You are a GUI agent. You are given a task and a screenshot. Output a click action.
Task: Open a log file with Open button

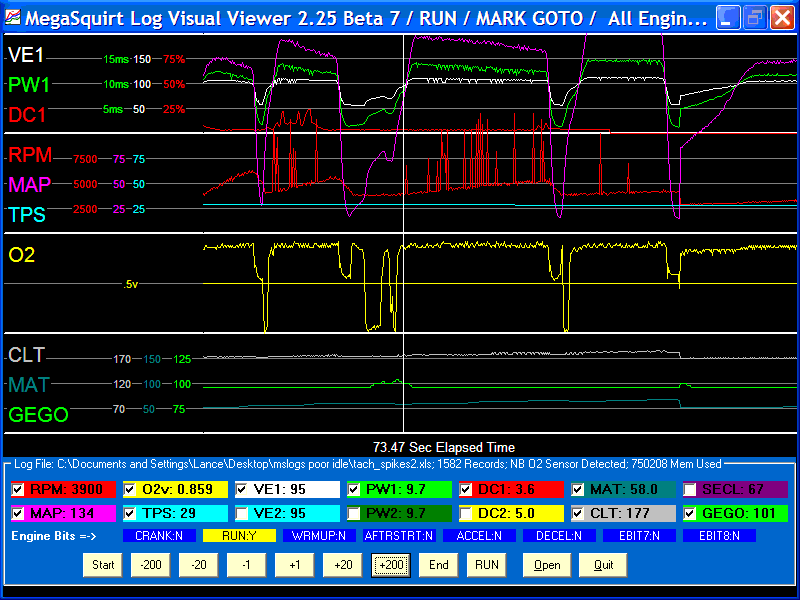(546, 565)
